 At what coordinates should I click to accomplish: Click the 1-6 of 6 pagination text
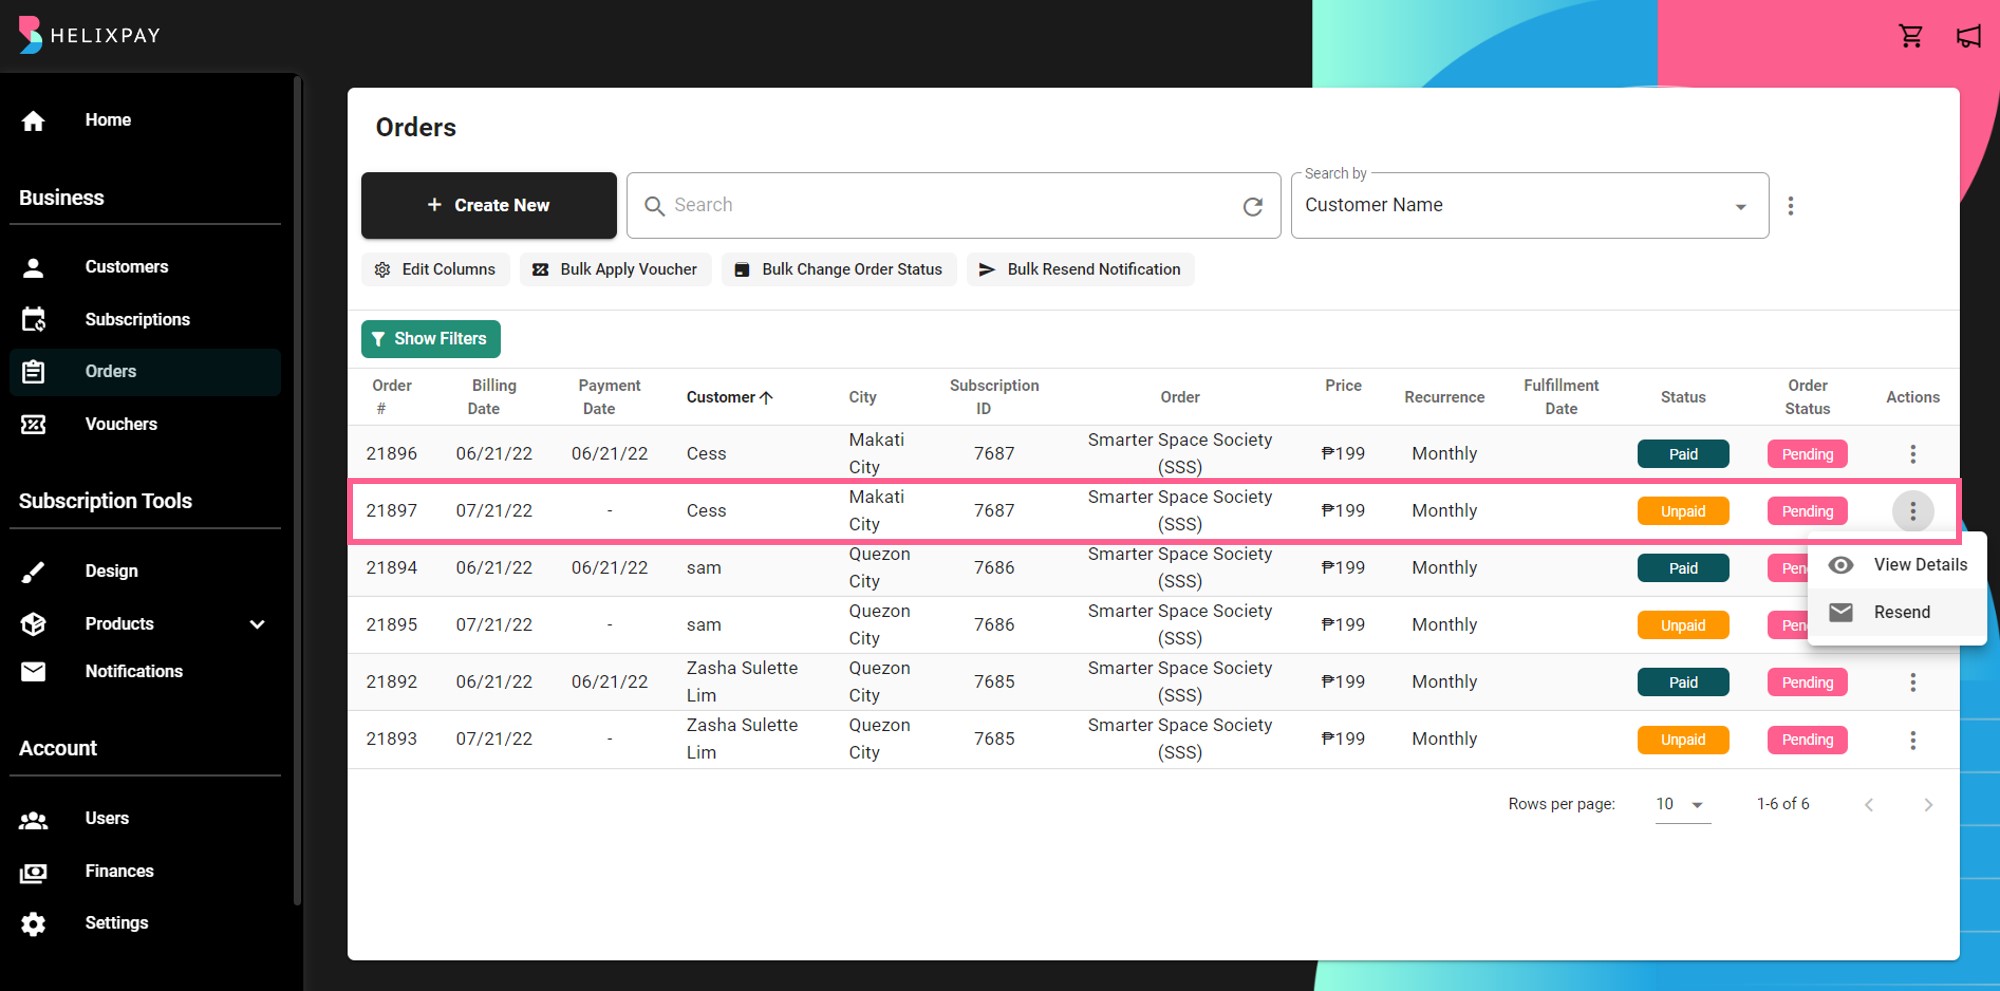click(1782, 804)
